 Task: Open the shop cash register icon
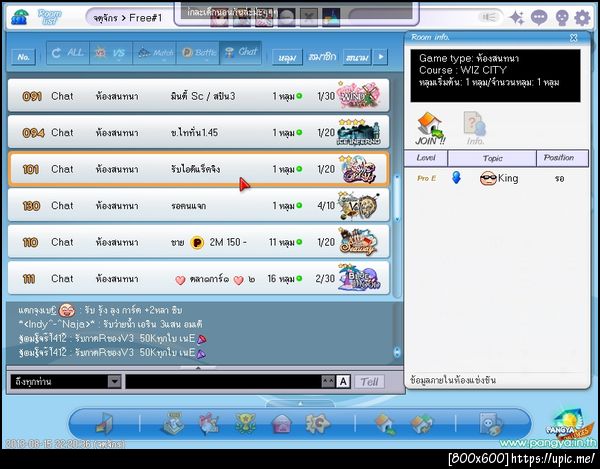[x=173, y=423]
